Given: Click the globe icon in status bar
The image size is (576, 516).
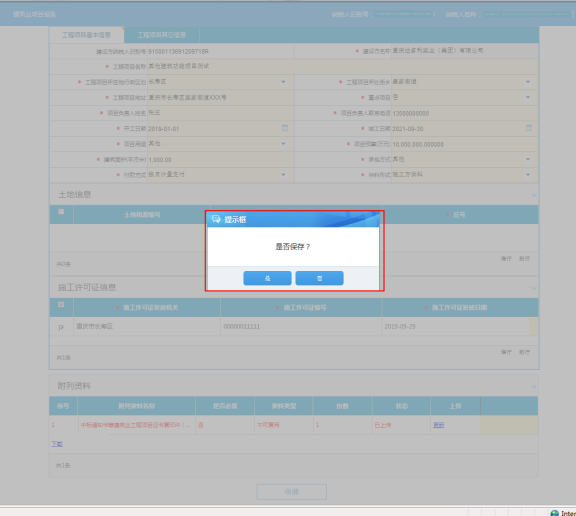Looking at the screenshot, I should (x=554, y=513).
